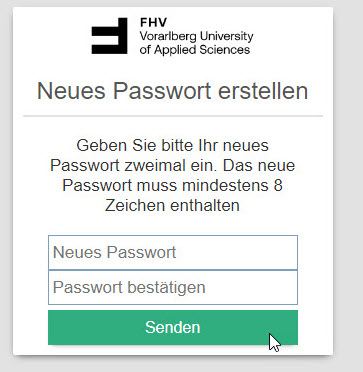This screenshot has width=363, height=372.
Task: Focus the Neues Passwort input field
Action: pyautogui.click(x=173, y=252)
